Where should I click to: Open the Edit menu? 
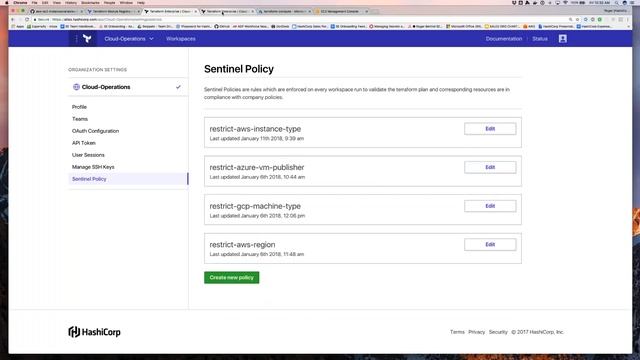click(45, 2)
